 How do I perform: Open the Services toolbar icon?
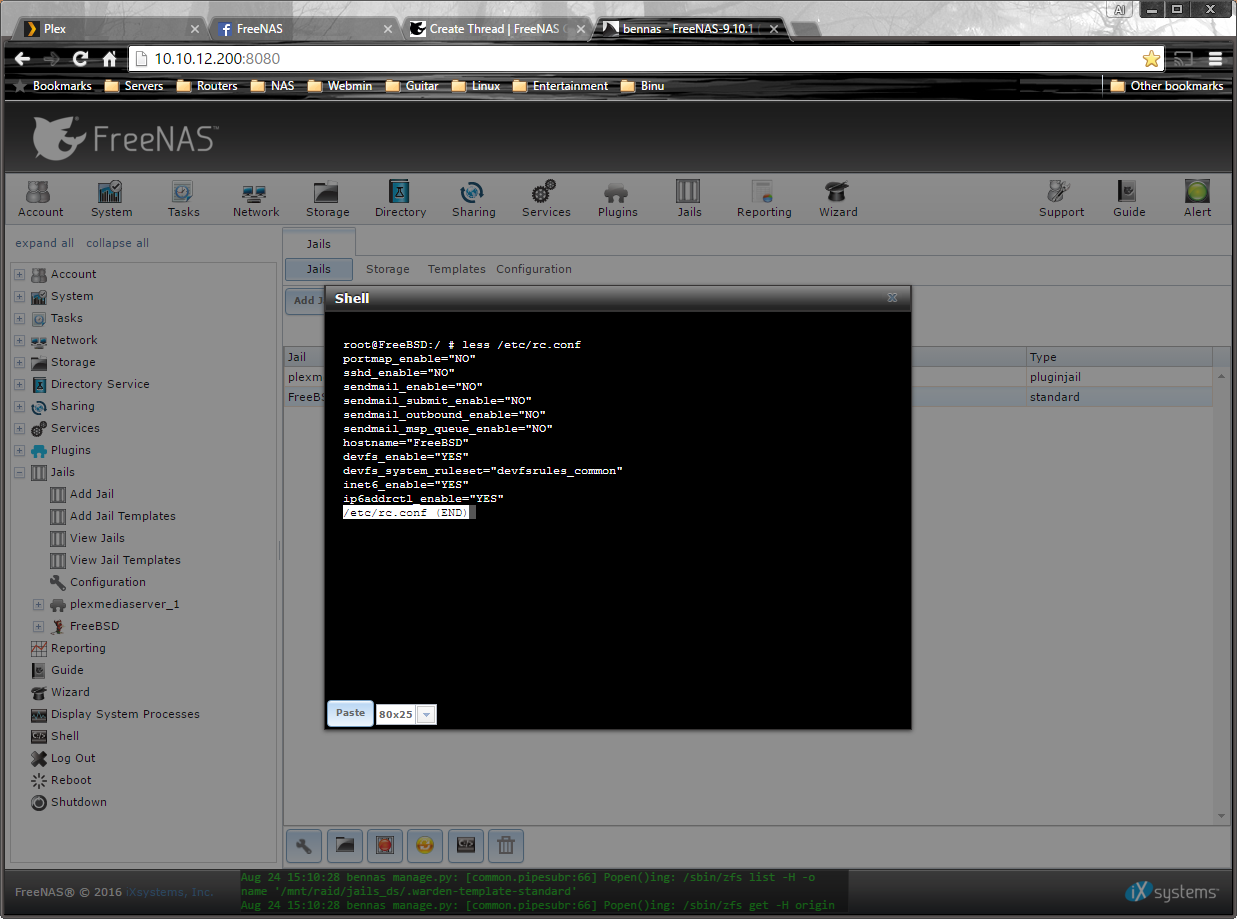coord(546,198)
